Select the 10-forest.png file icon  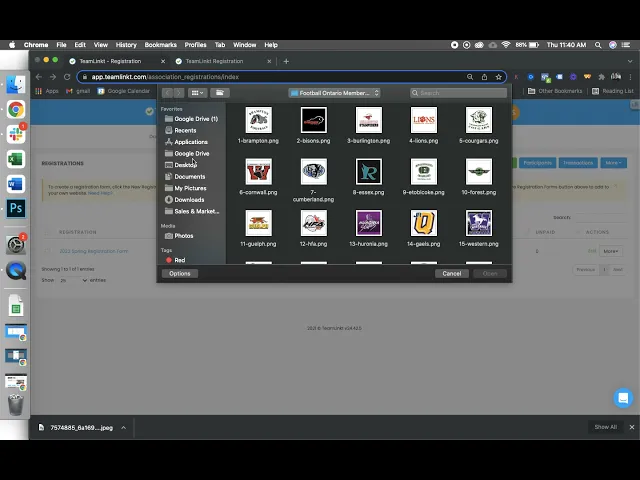479,171
